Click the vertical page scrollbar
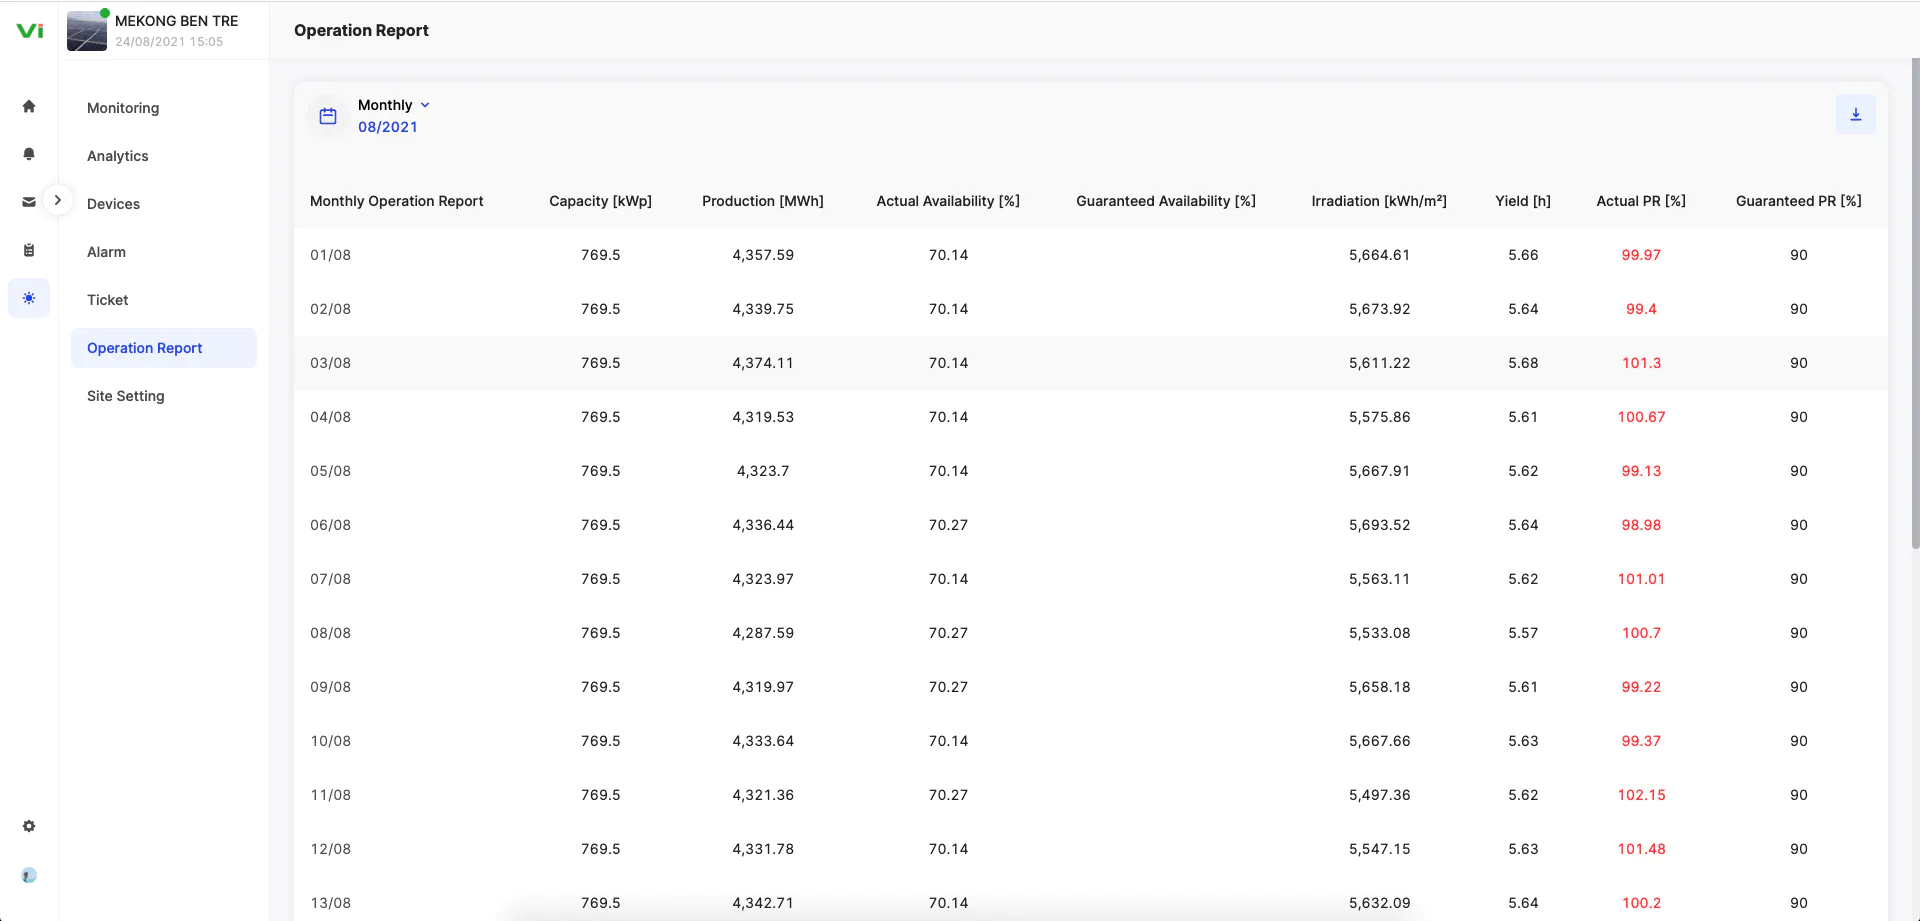The width and height of the screenshot is (1920, 921). (x=1914, y=300)
